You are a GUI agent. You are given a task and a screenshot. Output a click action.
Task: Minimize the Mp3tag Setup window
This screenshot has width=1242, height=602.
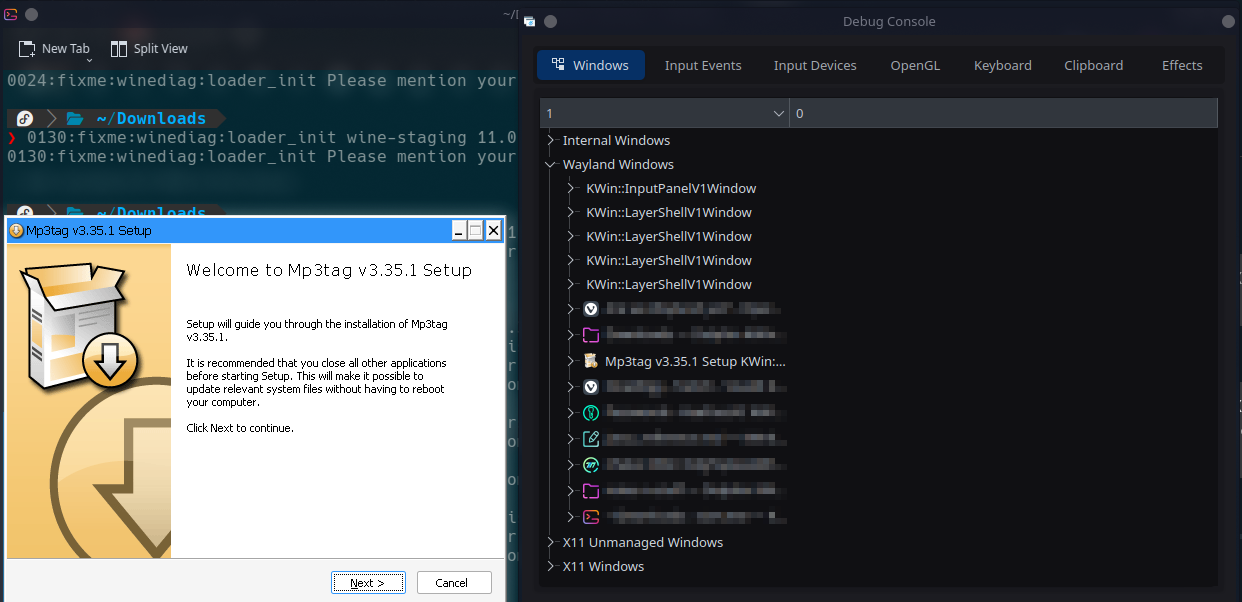[459, 231]
